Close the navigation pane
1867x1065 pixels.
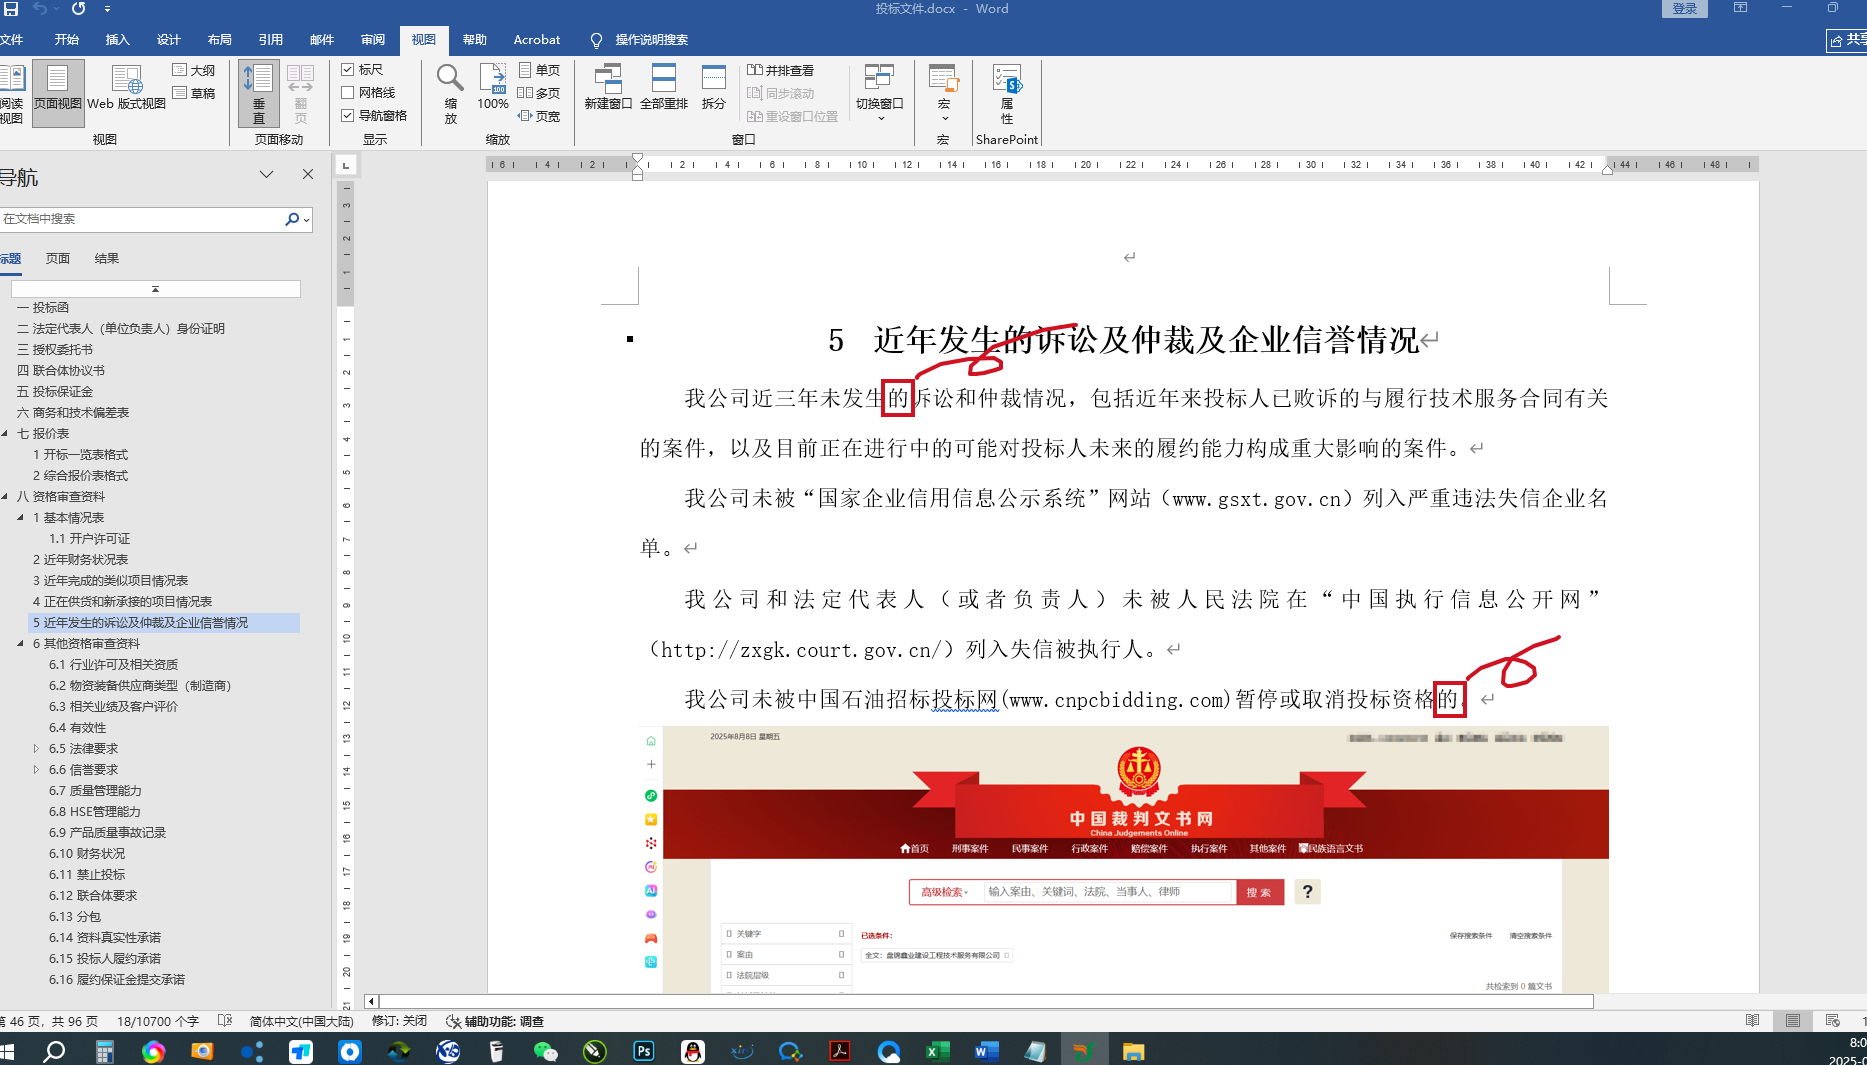coord(308,174)
